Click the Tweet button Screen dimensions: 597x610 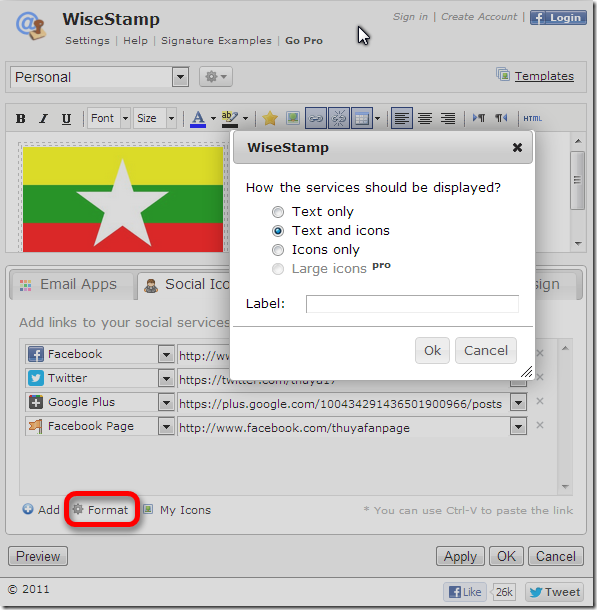point(554,592)
